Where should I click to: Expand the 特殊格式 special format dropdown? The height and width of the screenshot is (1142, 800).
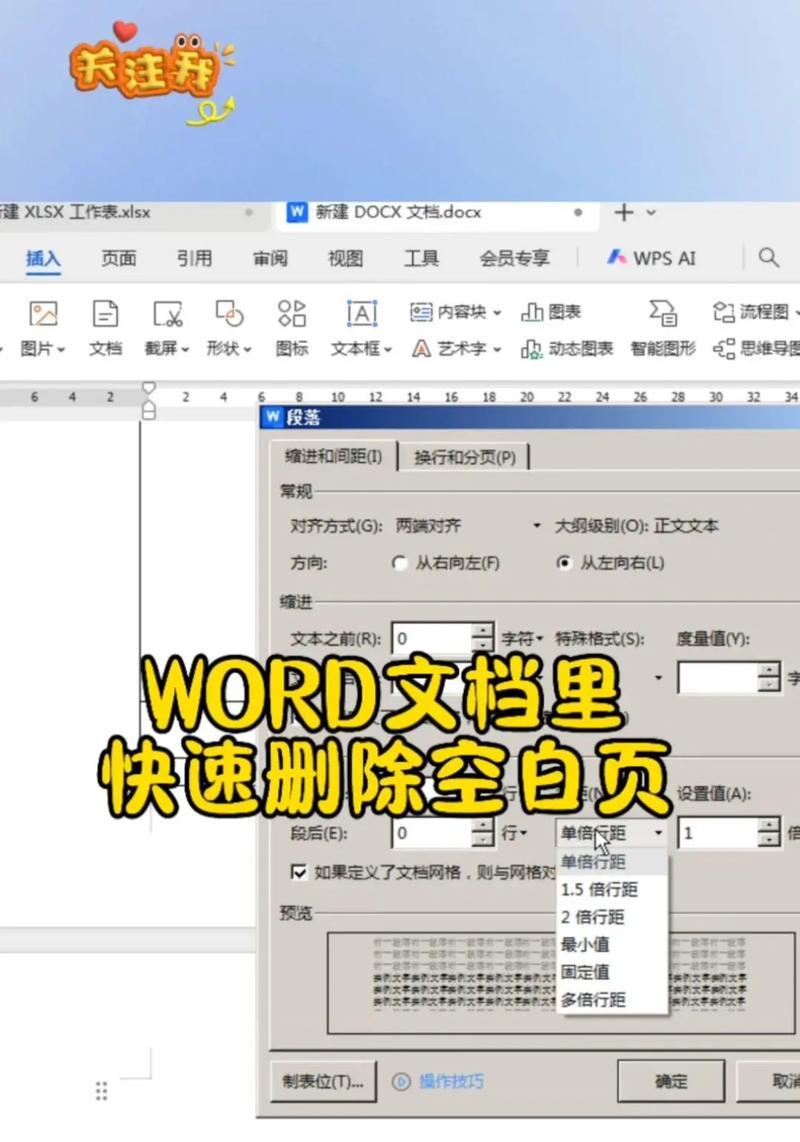coord(659,677)
